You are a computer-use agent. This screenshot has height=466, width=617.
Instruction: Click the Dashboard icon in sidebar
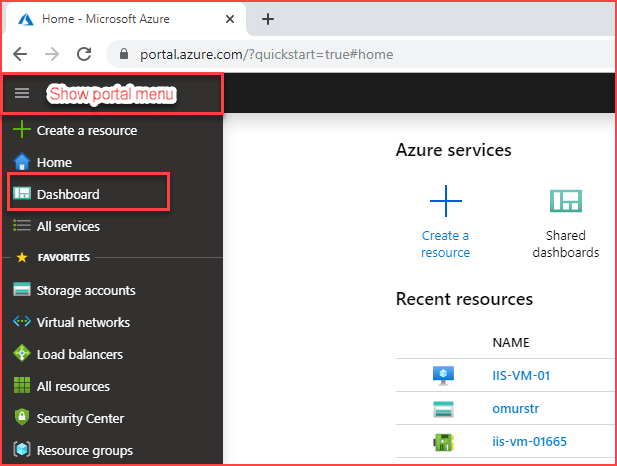(22, 193)
